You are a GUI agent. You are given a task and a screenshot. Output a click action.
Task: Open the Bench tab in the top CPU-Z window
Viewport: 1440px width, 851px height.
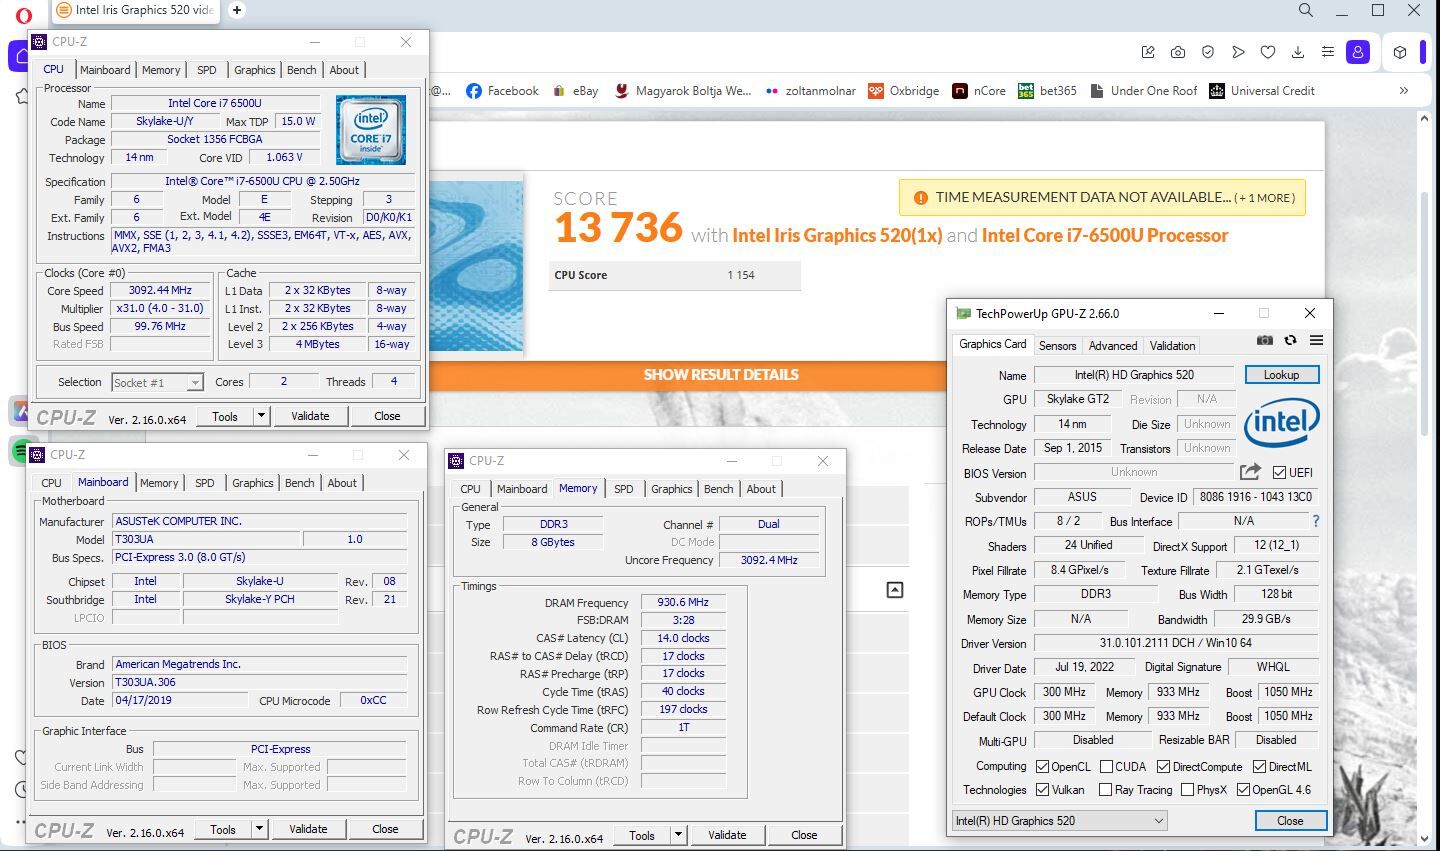pos(301,70)
